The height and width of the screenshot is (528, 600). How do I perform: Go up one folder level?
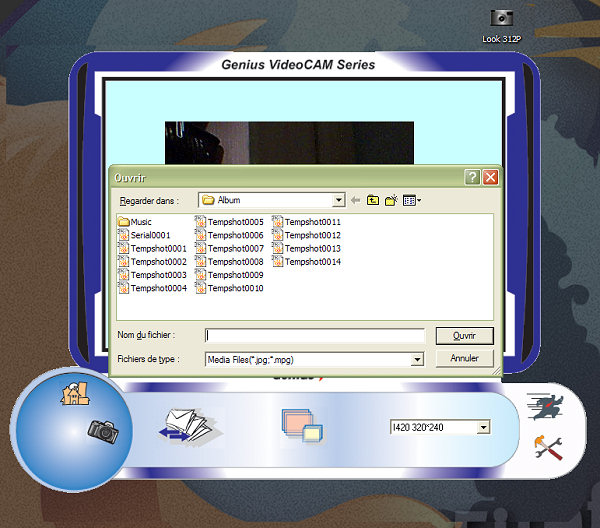tap(373, 200)
